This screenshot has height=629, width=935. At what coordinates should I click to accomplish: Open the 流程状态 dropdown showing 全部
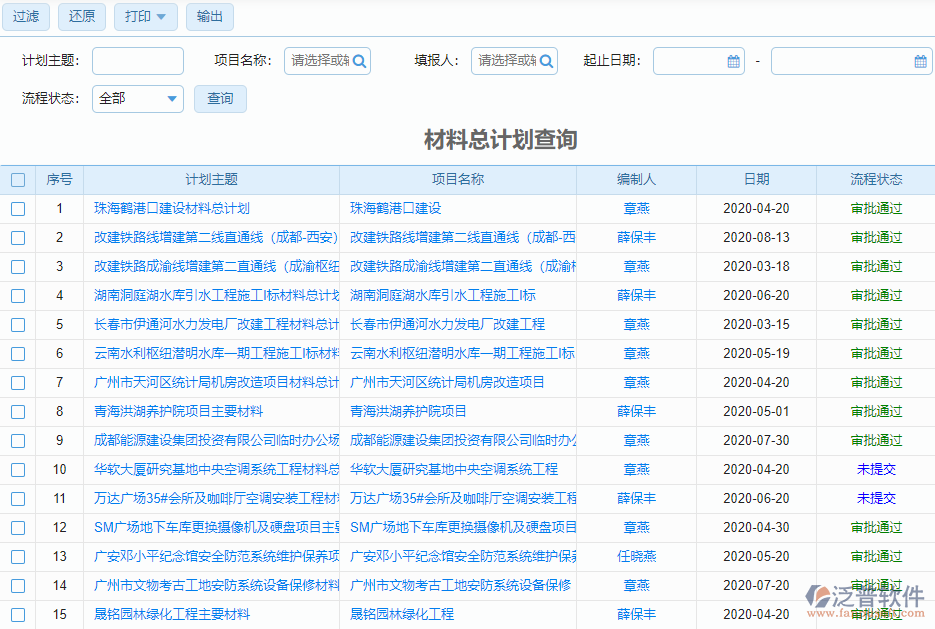pyautogui.click(x=137, y=99)
